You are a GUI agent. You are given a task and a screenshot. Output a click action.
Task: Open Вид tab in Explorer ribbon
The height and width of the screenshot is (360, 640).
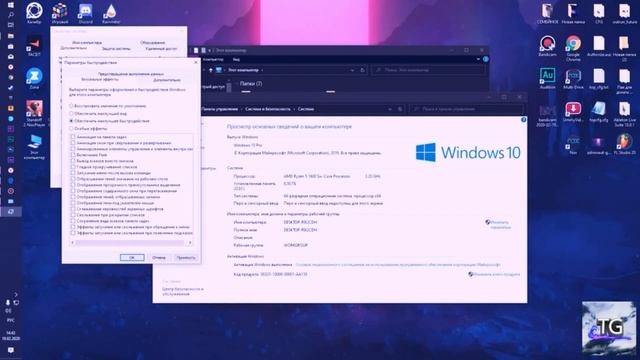pyautogui.click(x=236, y=60)
